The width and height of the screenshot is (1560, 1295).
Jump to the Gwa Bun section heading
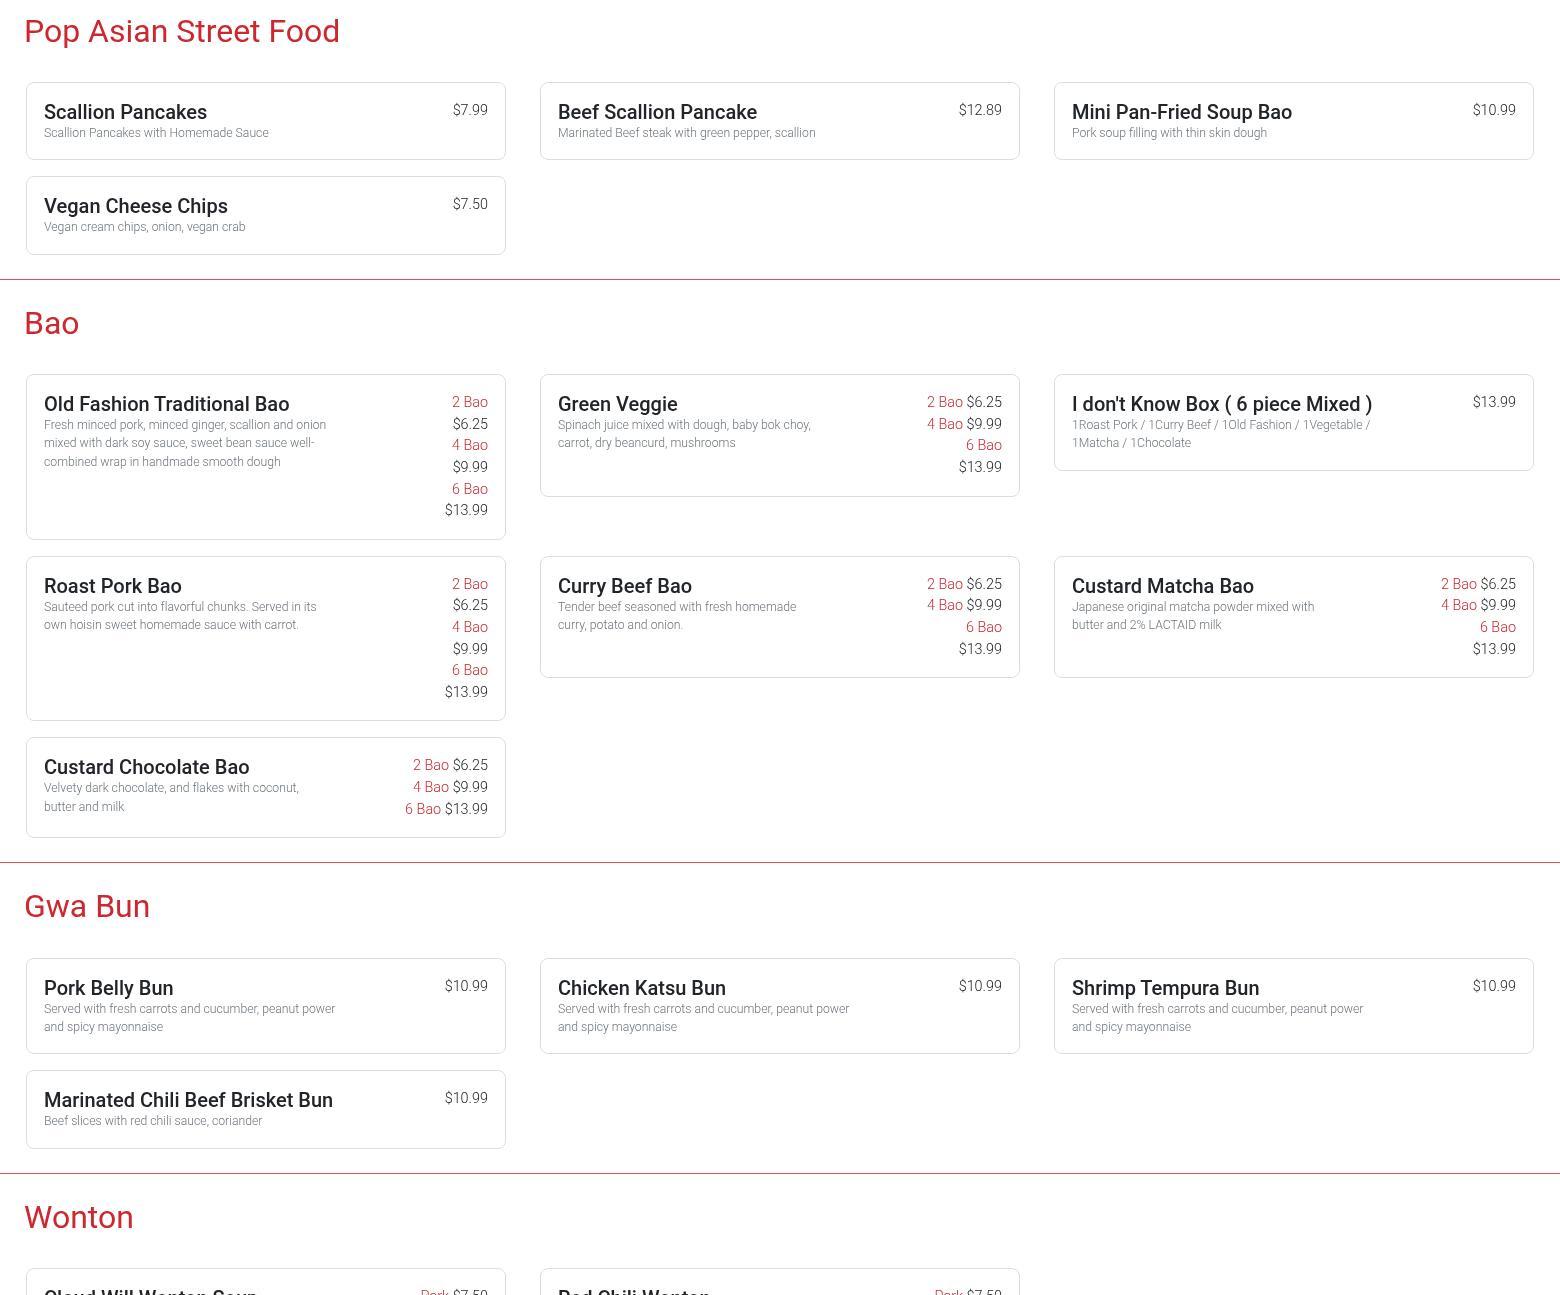(87, 906)
